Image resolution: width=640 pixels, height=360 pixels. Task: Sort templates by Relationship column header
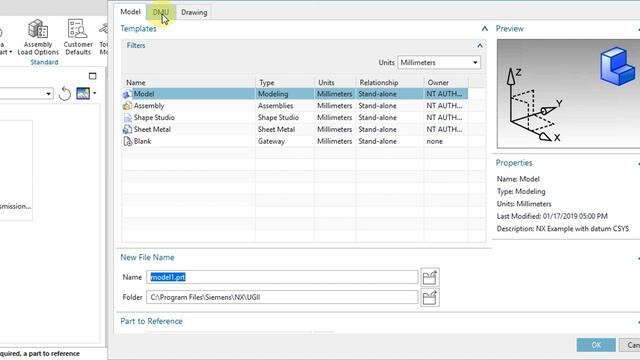point(390,82)
